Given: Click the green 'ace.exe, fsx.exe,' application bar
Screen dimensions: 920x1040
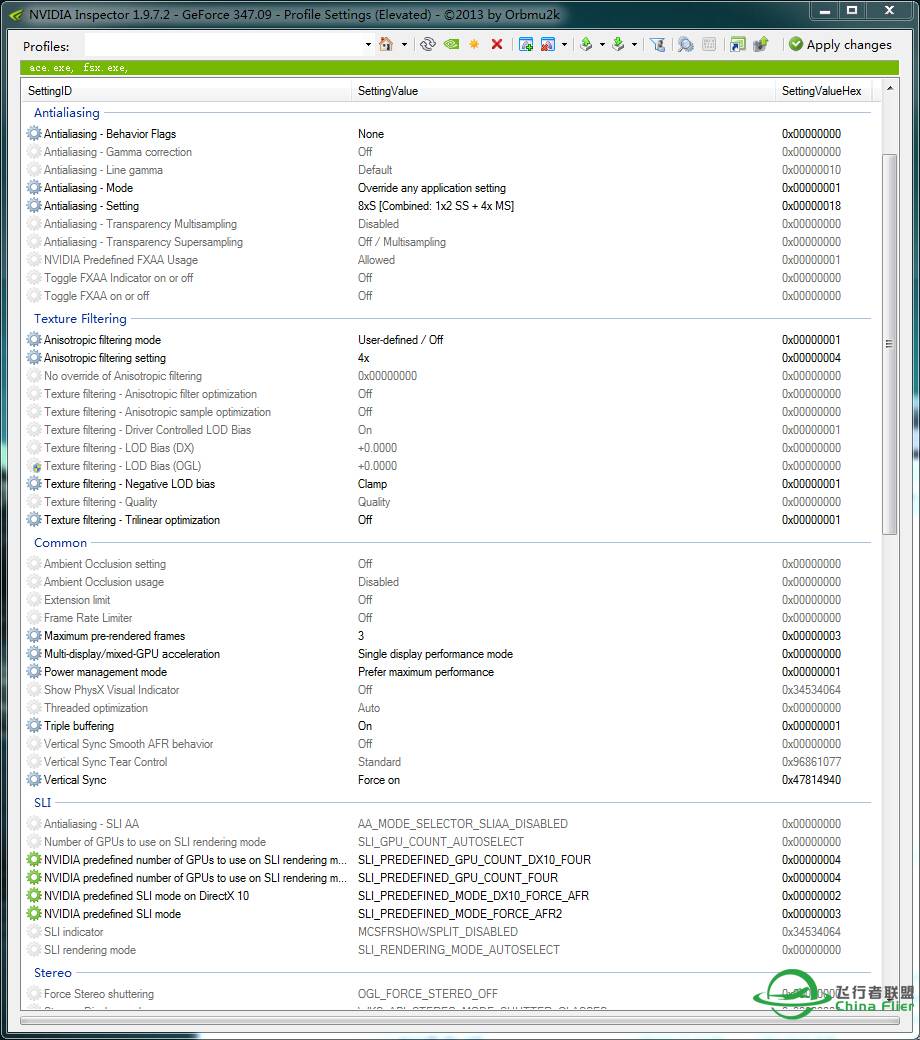Looking at the screenshot, I should pyautogui.click(x=459, y=68).
